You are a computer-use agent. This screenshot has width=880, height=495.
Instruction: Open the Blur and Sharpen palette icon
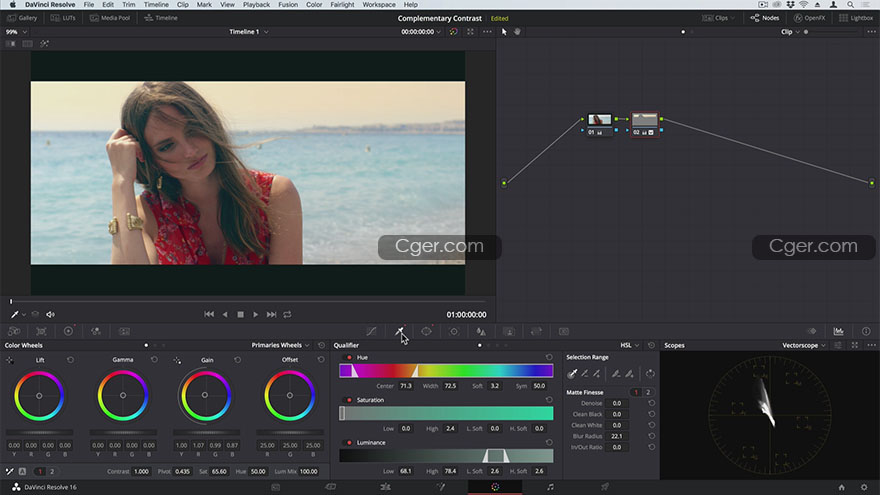point(481,331)
